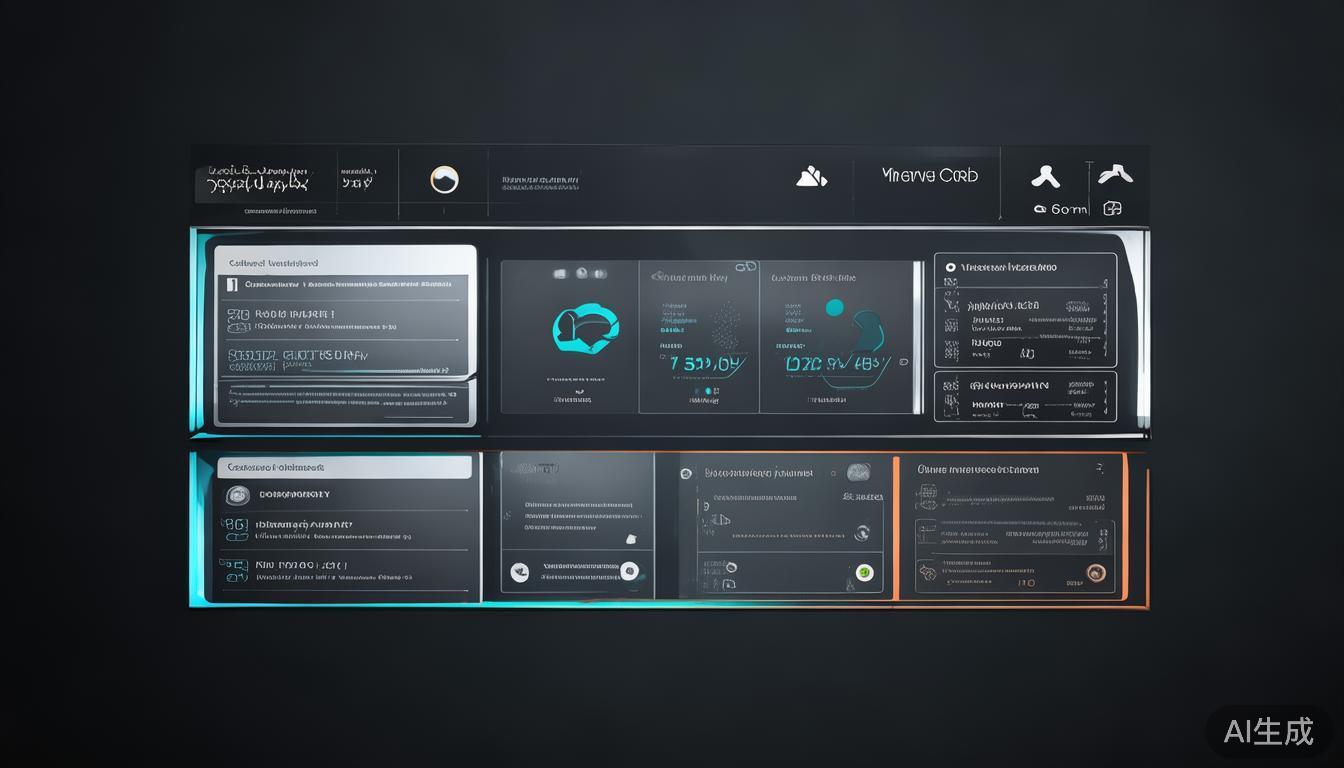Click the round badge icon in lower-left panel

click(x=237, y=495)
